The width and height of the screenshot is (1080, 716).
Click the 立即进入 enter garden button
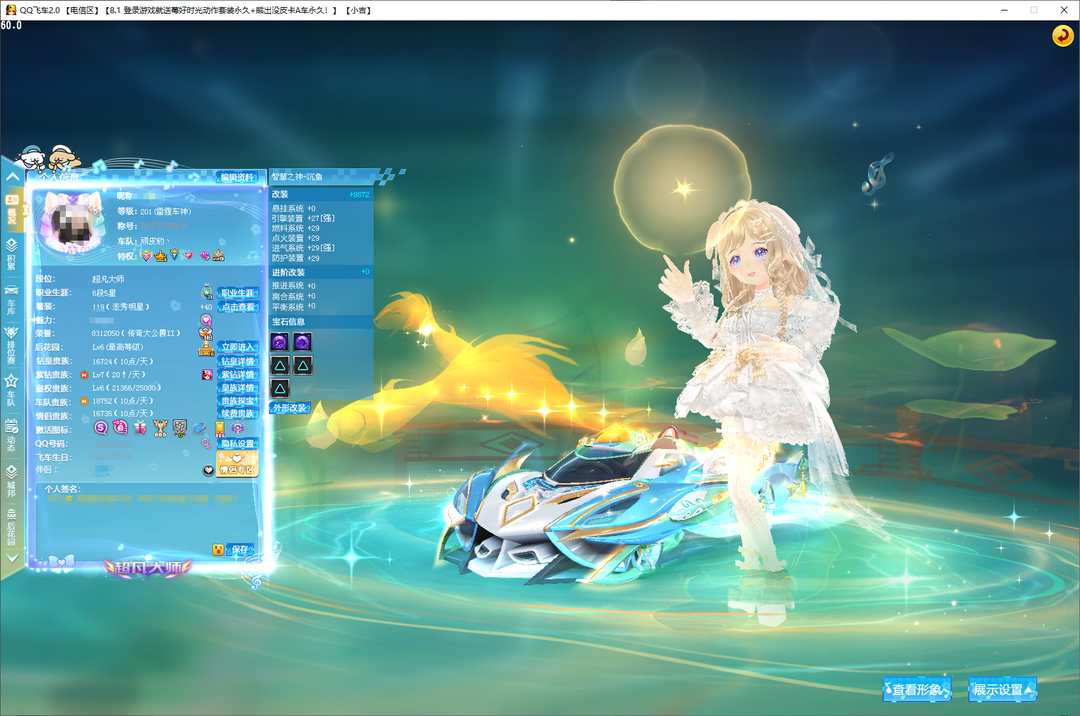pos(238,347)
